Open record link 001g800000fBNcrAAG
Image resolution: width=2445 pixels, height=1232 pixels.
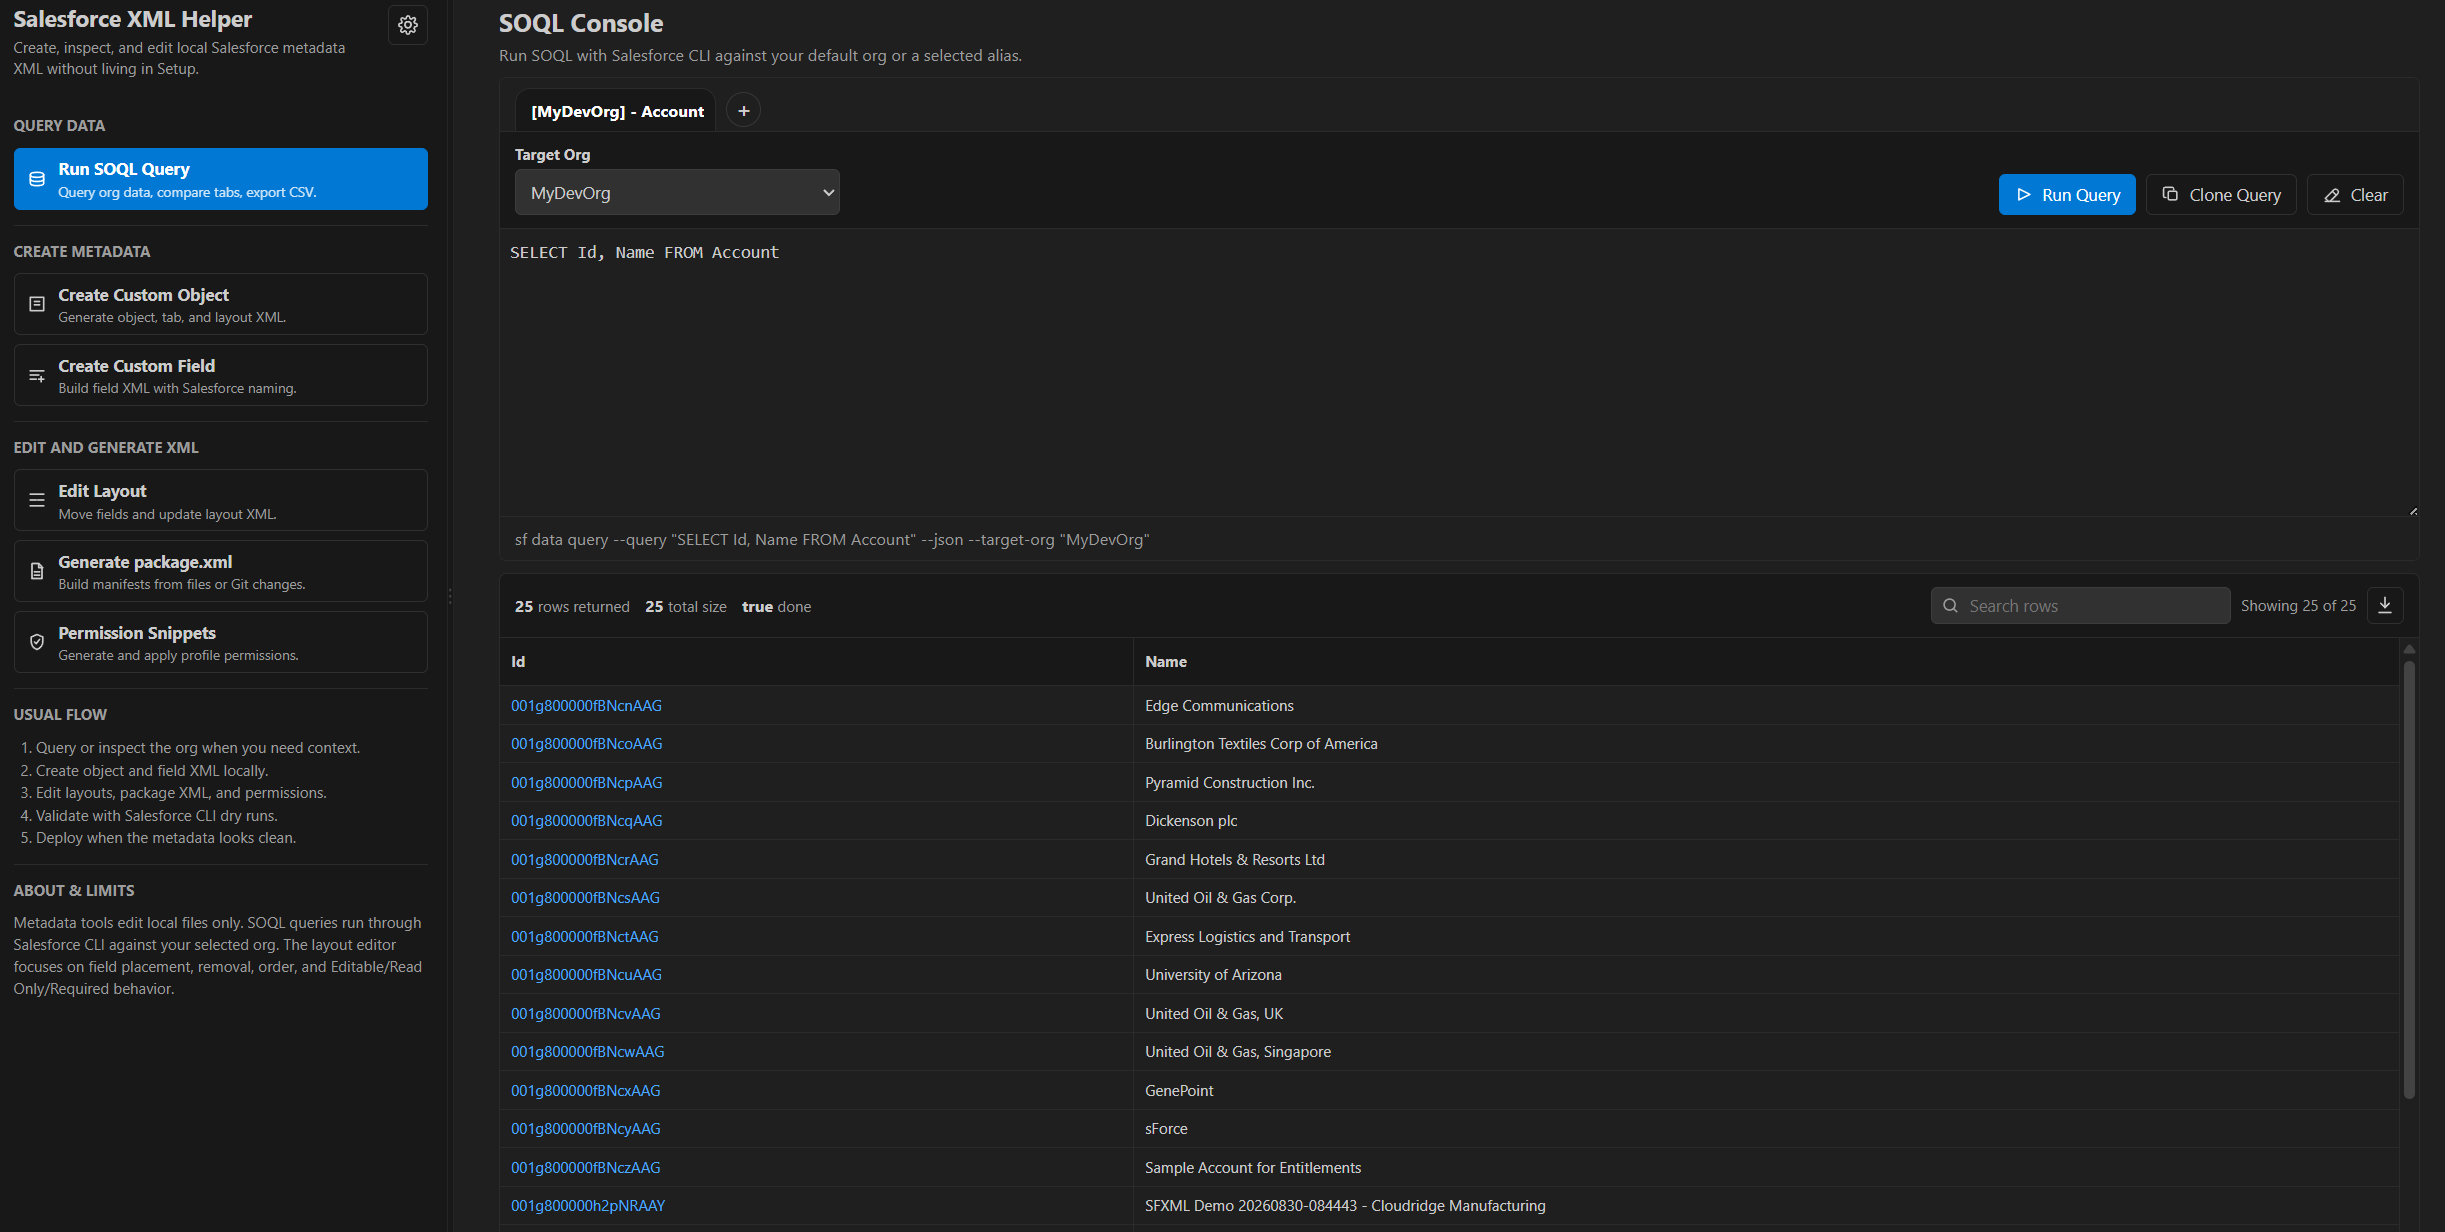click(585, 860)
